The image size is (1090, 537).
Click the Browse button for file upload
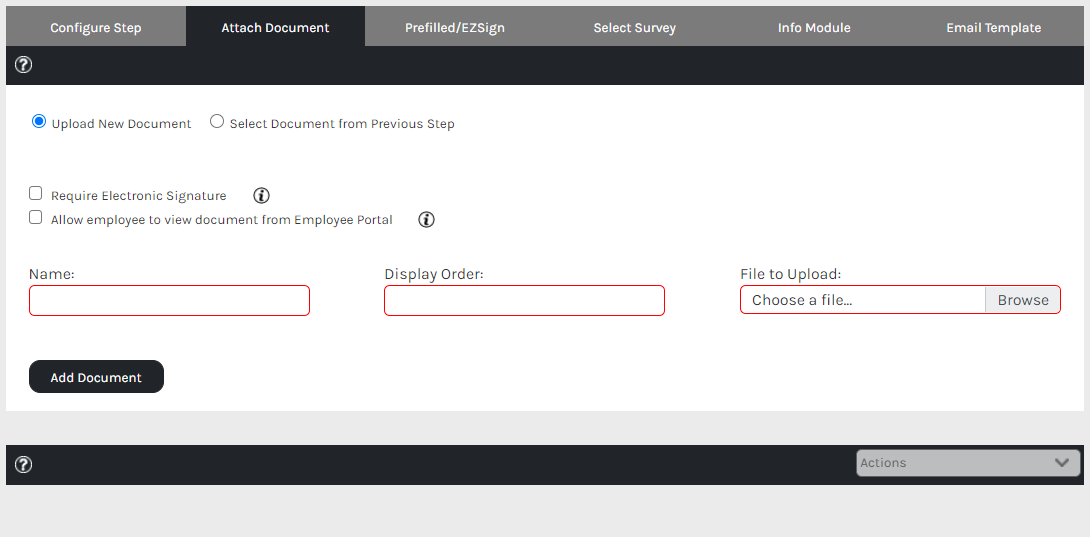(1022, 300)
